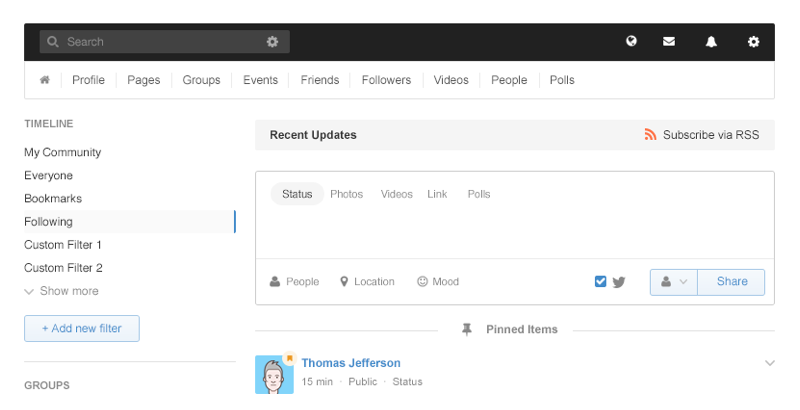The image size is (800, 410).
Task: Click the Search input field
Action: coord(160,42)
